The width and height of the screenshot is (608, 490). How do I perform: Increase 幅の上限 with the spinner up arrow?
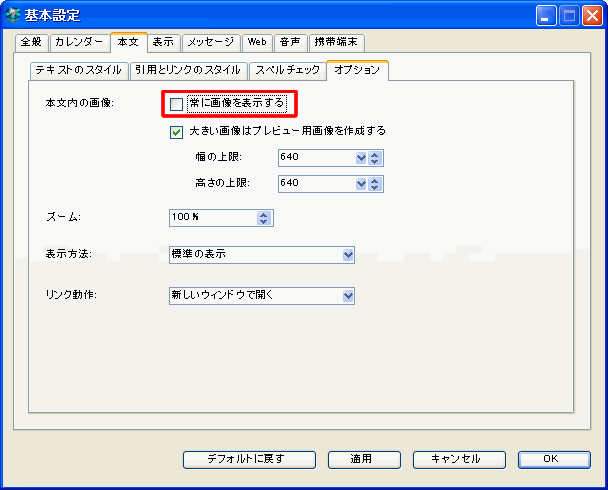375,155
